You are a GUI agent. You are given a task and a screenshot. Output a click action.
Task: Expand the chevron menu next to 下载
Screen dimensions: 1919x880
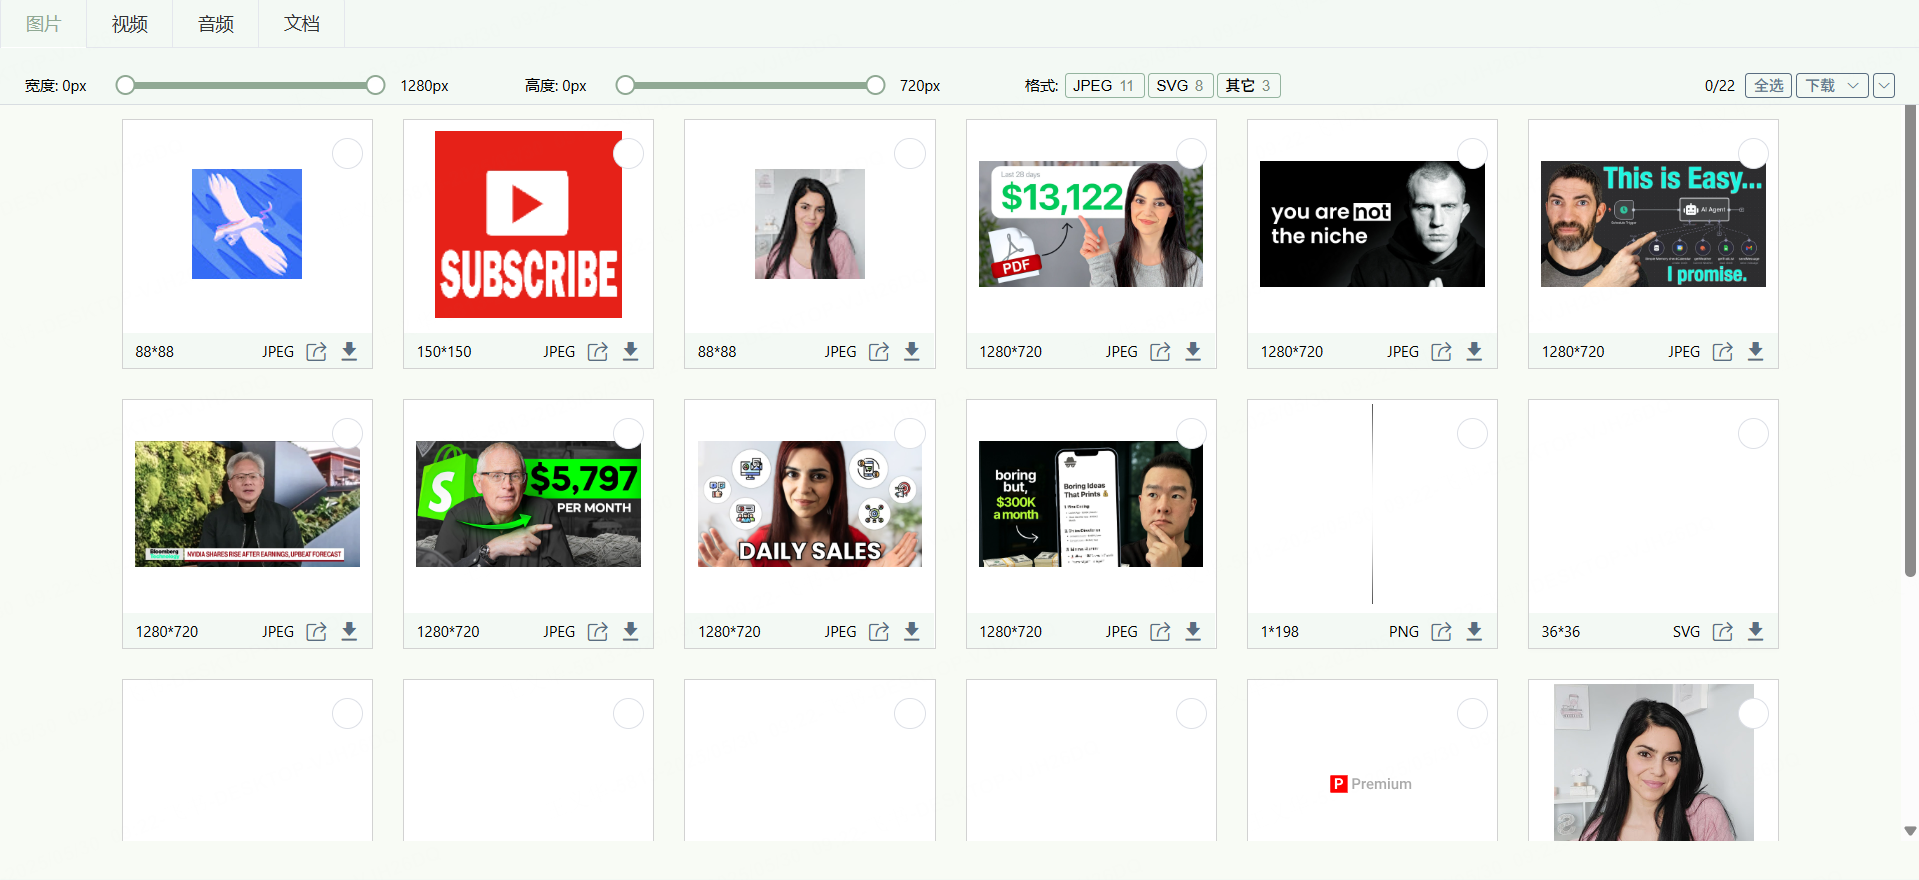point(1884,86)
